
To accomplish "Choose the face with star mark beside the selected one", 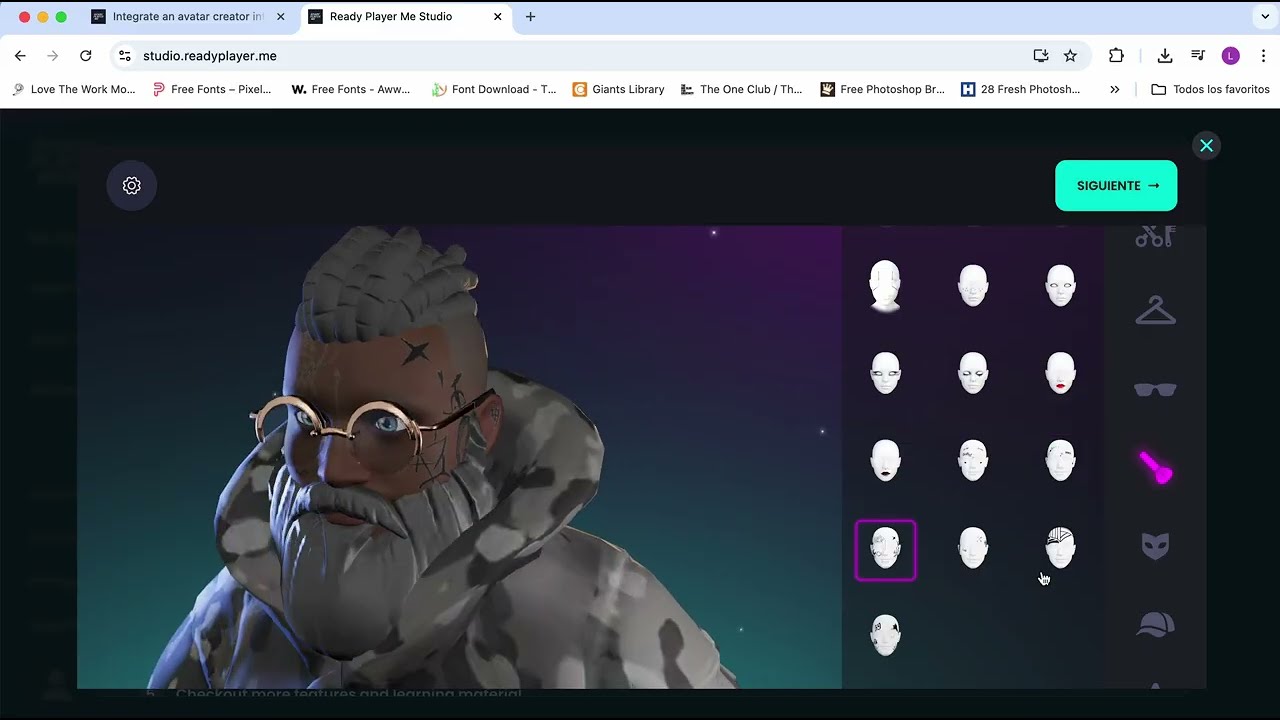I will [973, 549].
